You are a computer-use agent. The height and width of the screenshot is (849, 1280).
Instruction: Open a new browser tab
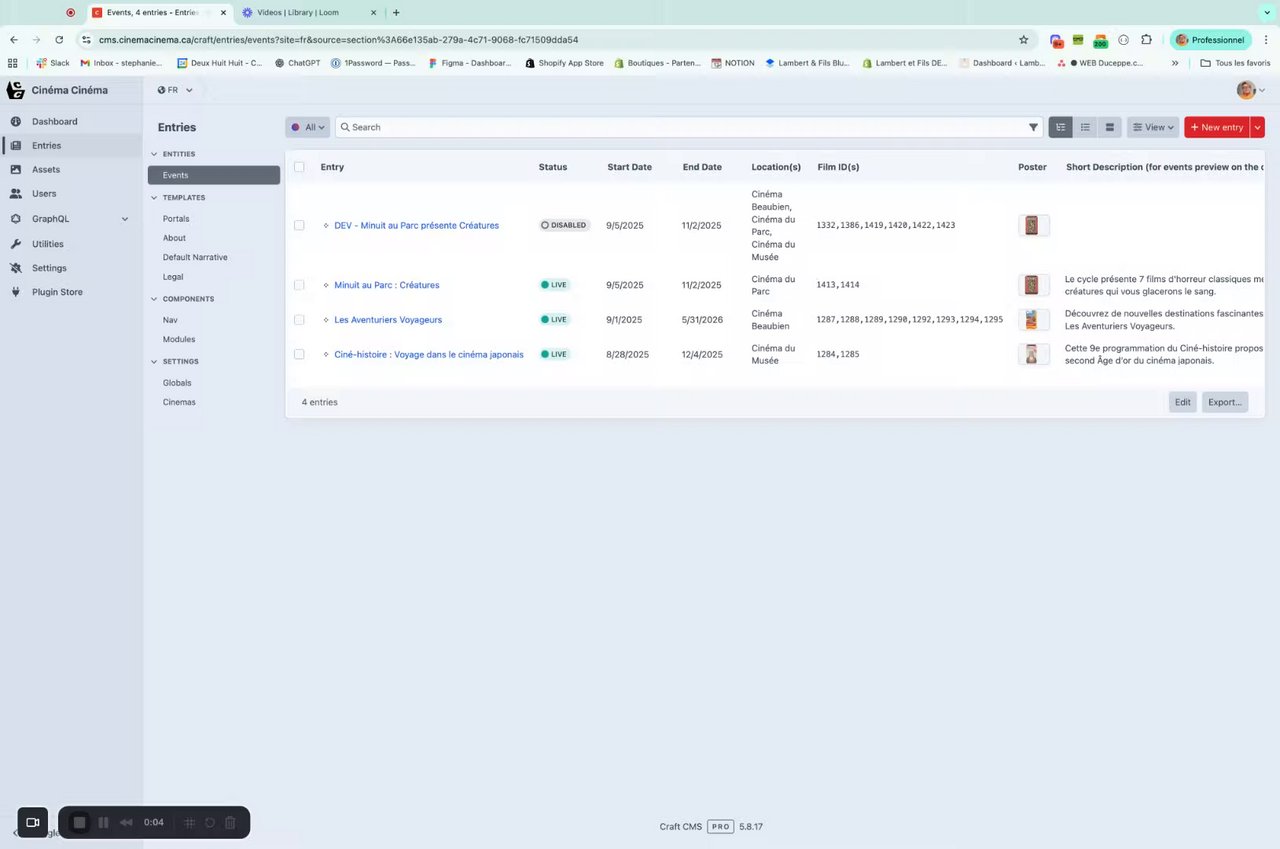click(x=396, y=13)
